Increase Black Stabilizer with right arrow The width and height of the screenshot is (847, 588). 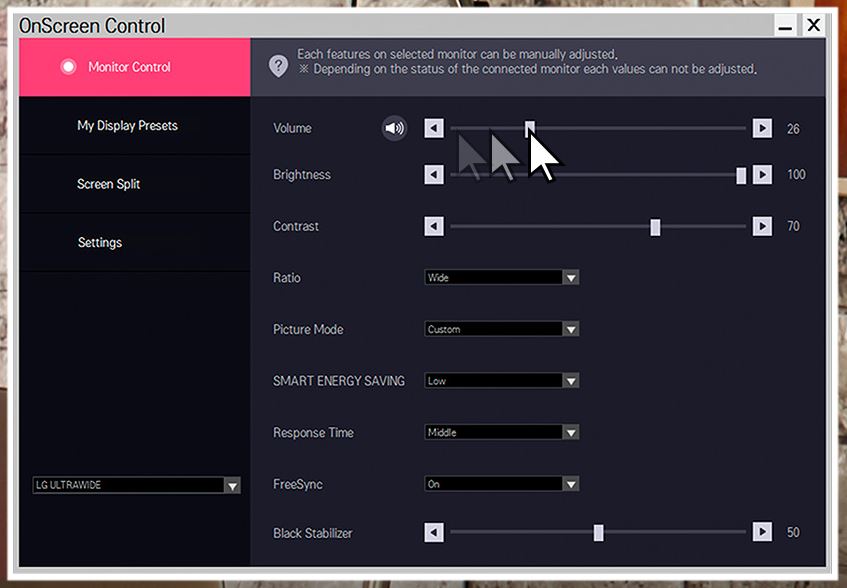click(762, 532)
